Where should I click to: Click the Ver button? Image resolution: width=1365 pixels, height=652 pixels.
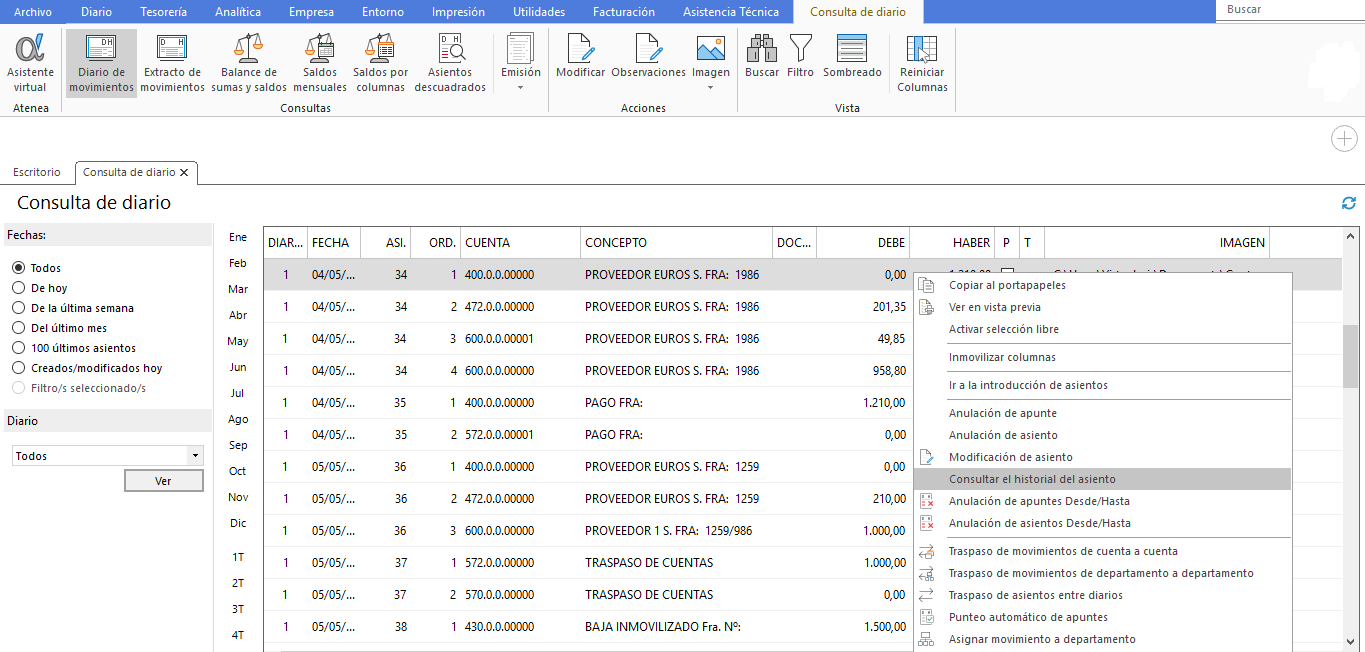pos(163,481)
